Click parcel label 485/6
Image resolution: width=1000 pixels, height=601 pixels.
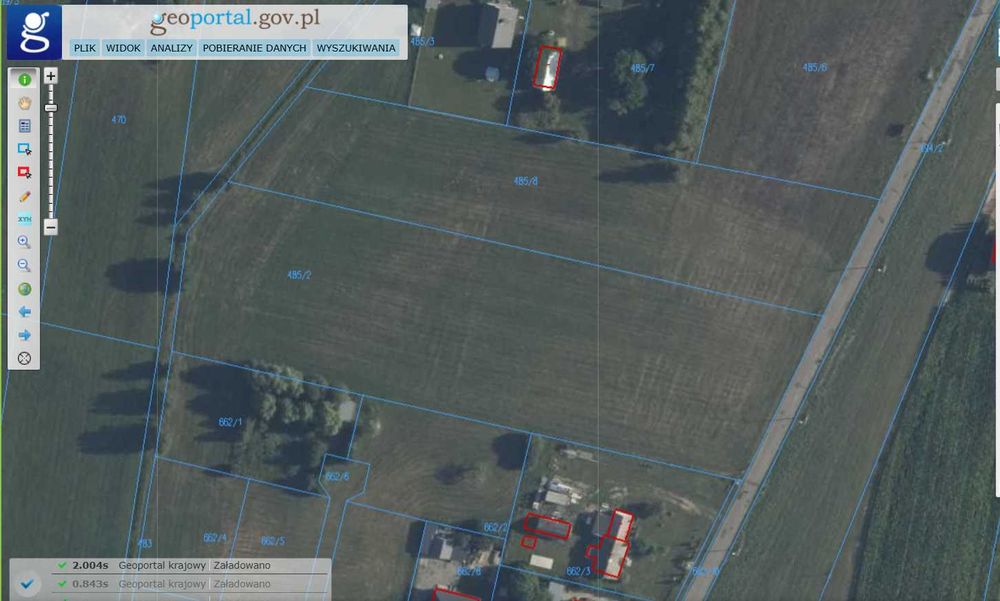[814, 67]
